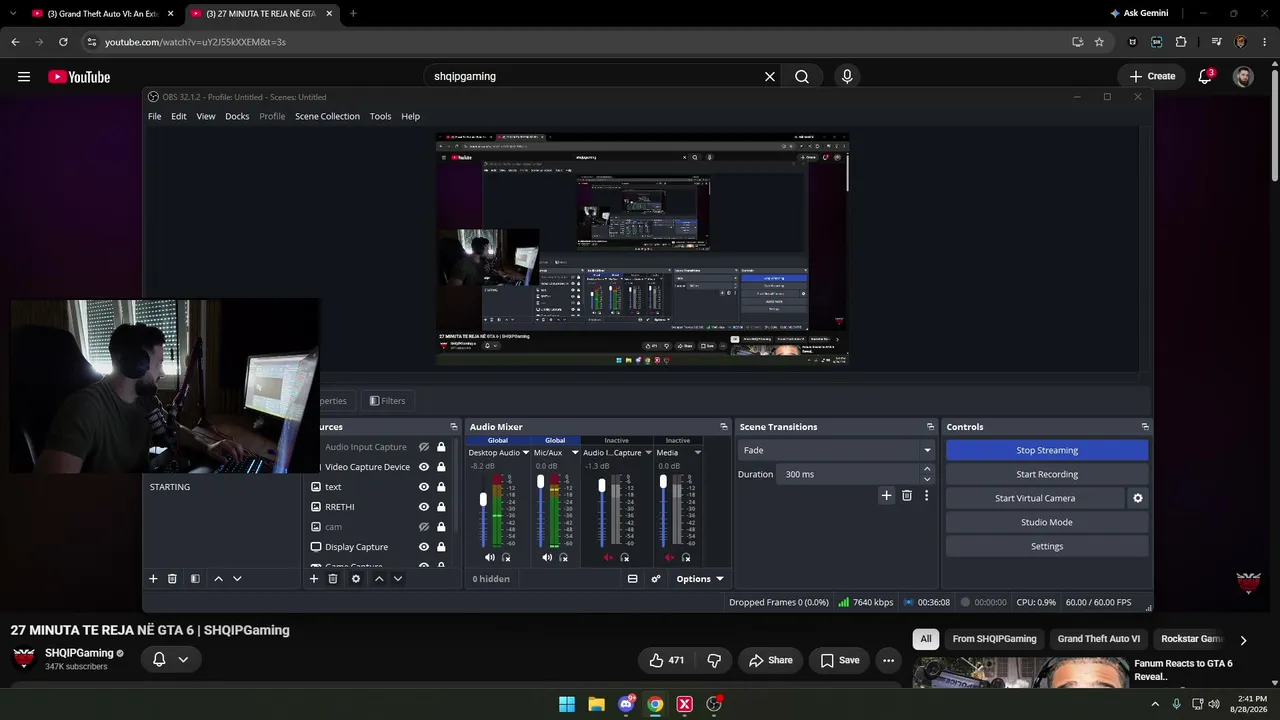
Task: Move the selected source up
Action: click(x=379, y=579)
